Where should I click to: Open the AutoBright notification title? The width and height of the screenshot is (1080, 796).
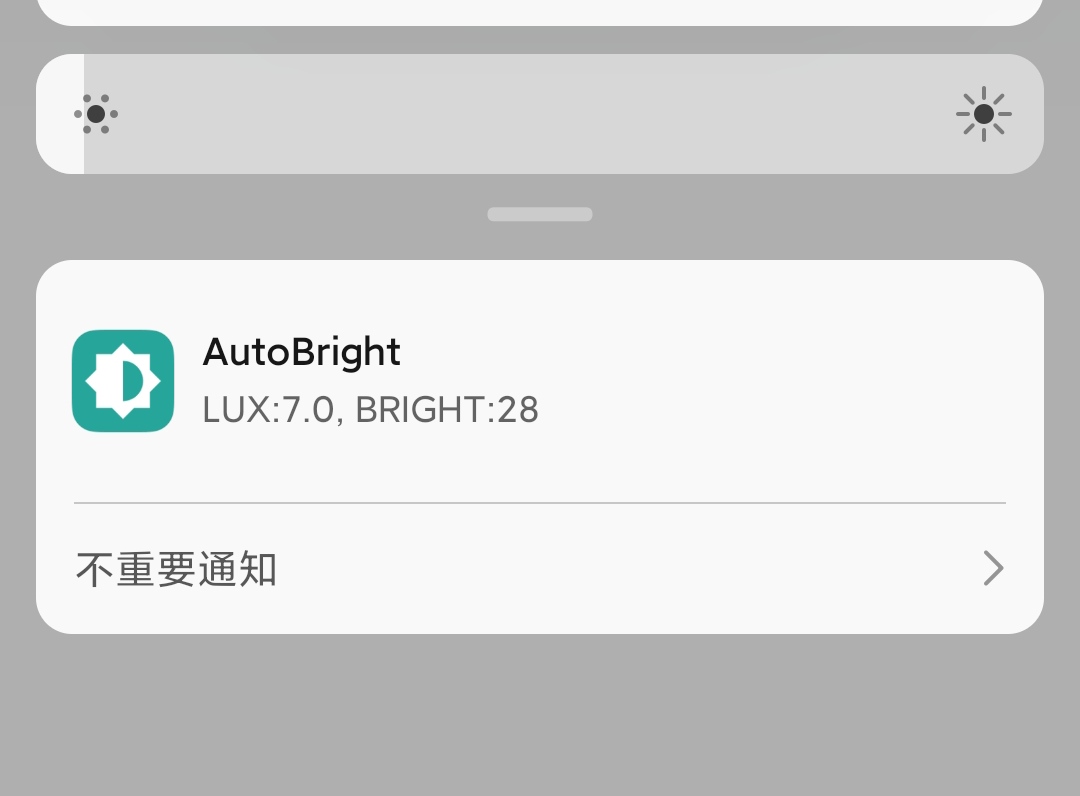click(301, 352)
